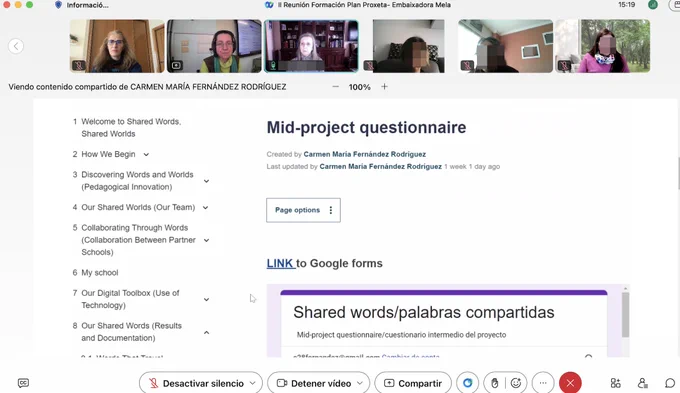Screen dimensions: 680x393
Task: Open Discovering Words and Worlds item
Action: point(137,180)
